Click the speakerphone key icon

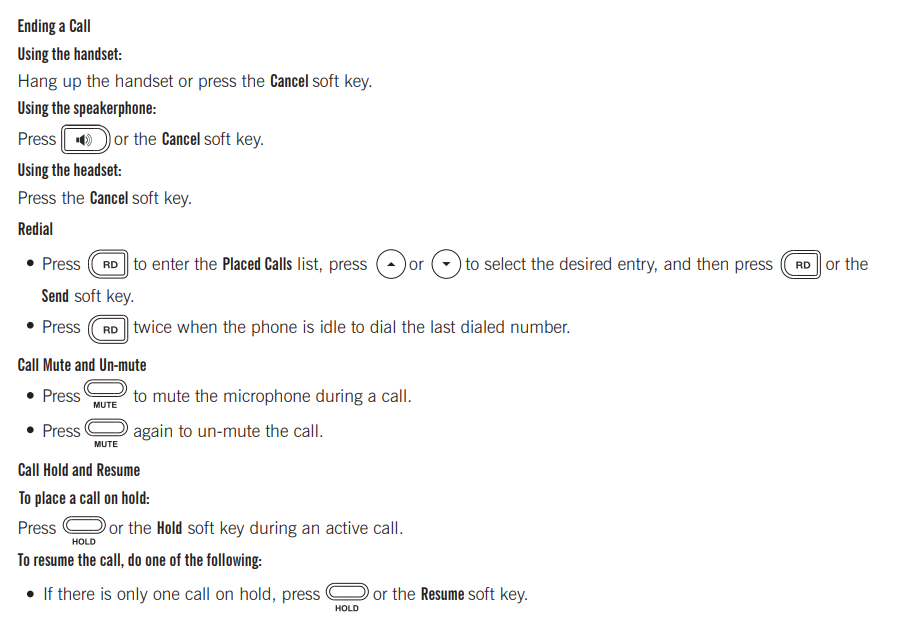tap(85, 139)
